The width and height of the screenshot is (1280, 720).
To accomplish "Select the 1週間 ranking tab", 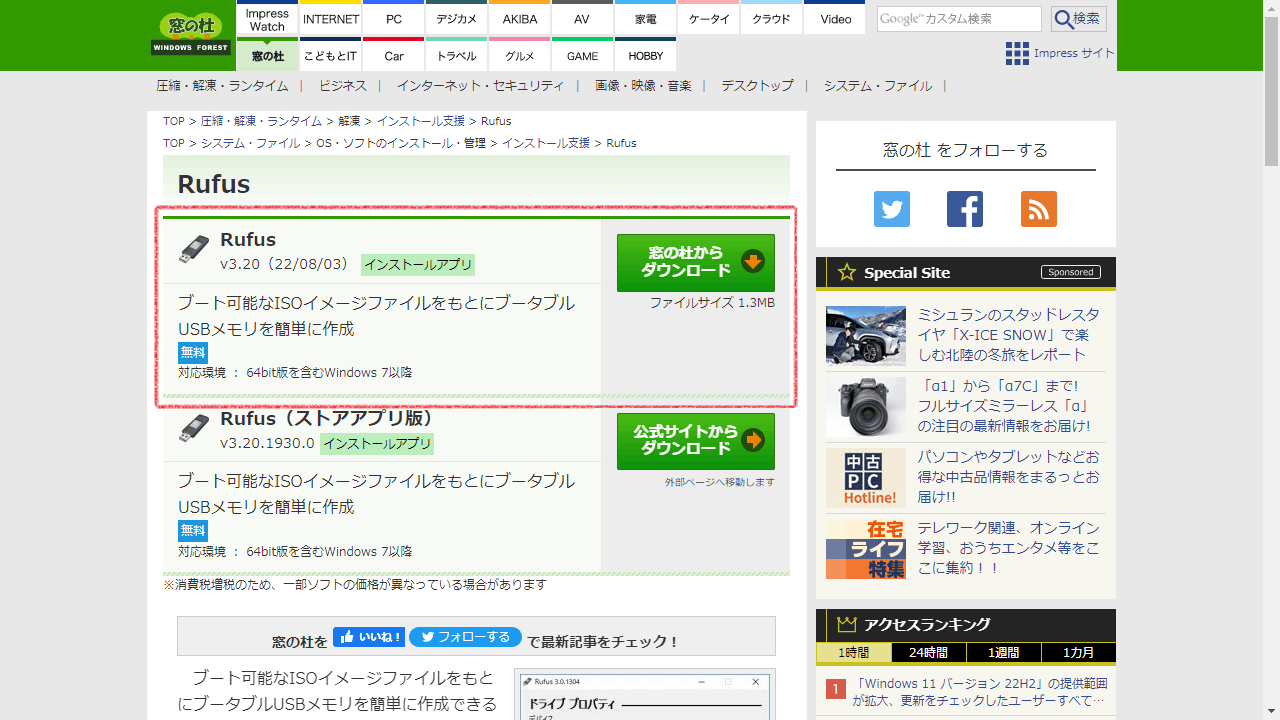I will click(x=1003, y=652).
